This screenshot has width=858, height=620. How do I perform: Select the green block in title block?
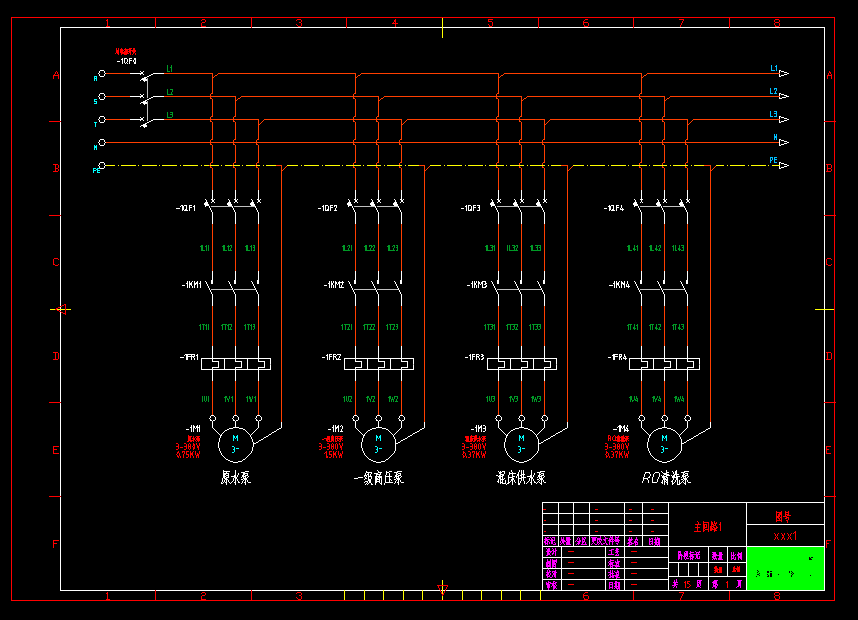click(785, 568)
